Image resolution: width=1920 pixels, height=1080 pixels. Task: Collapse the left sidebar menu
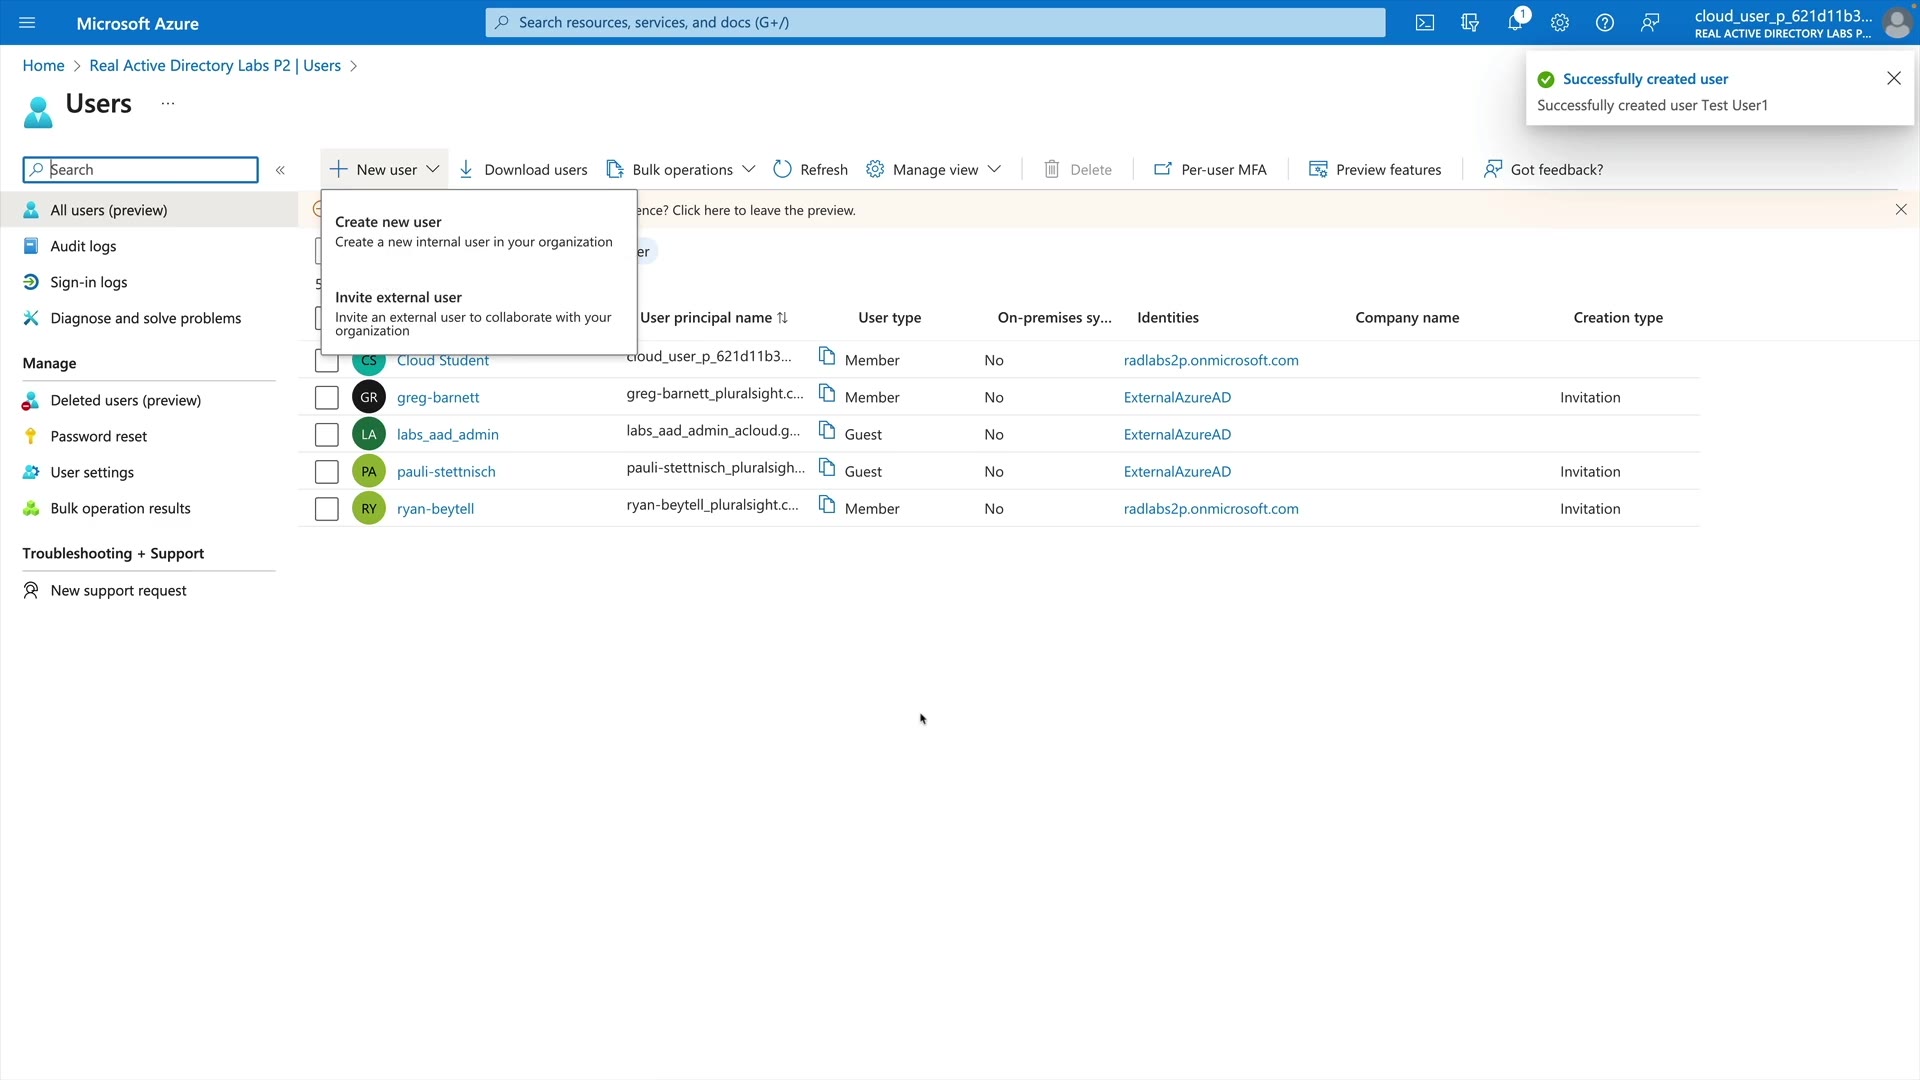click(x=280, y=170)
